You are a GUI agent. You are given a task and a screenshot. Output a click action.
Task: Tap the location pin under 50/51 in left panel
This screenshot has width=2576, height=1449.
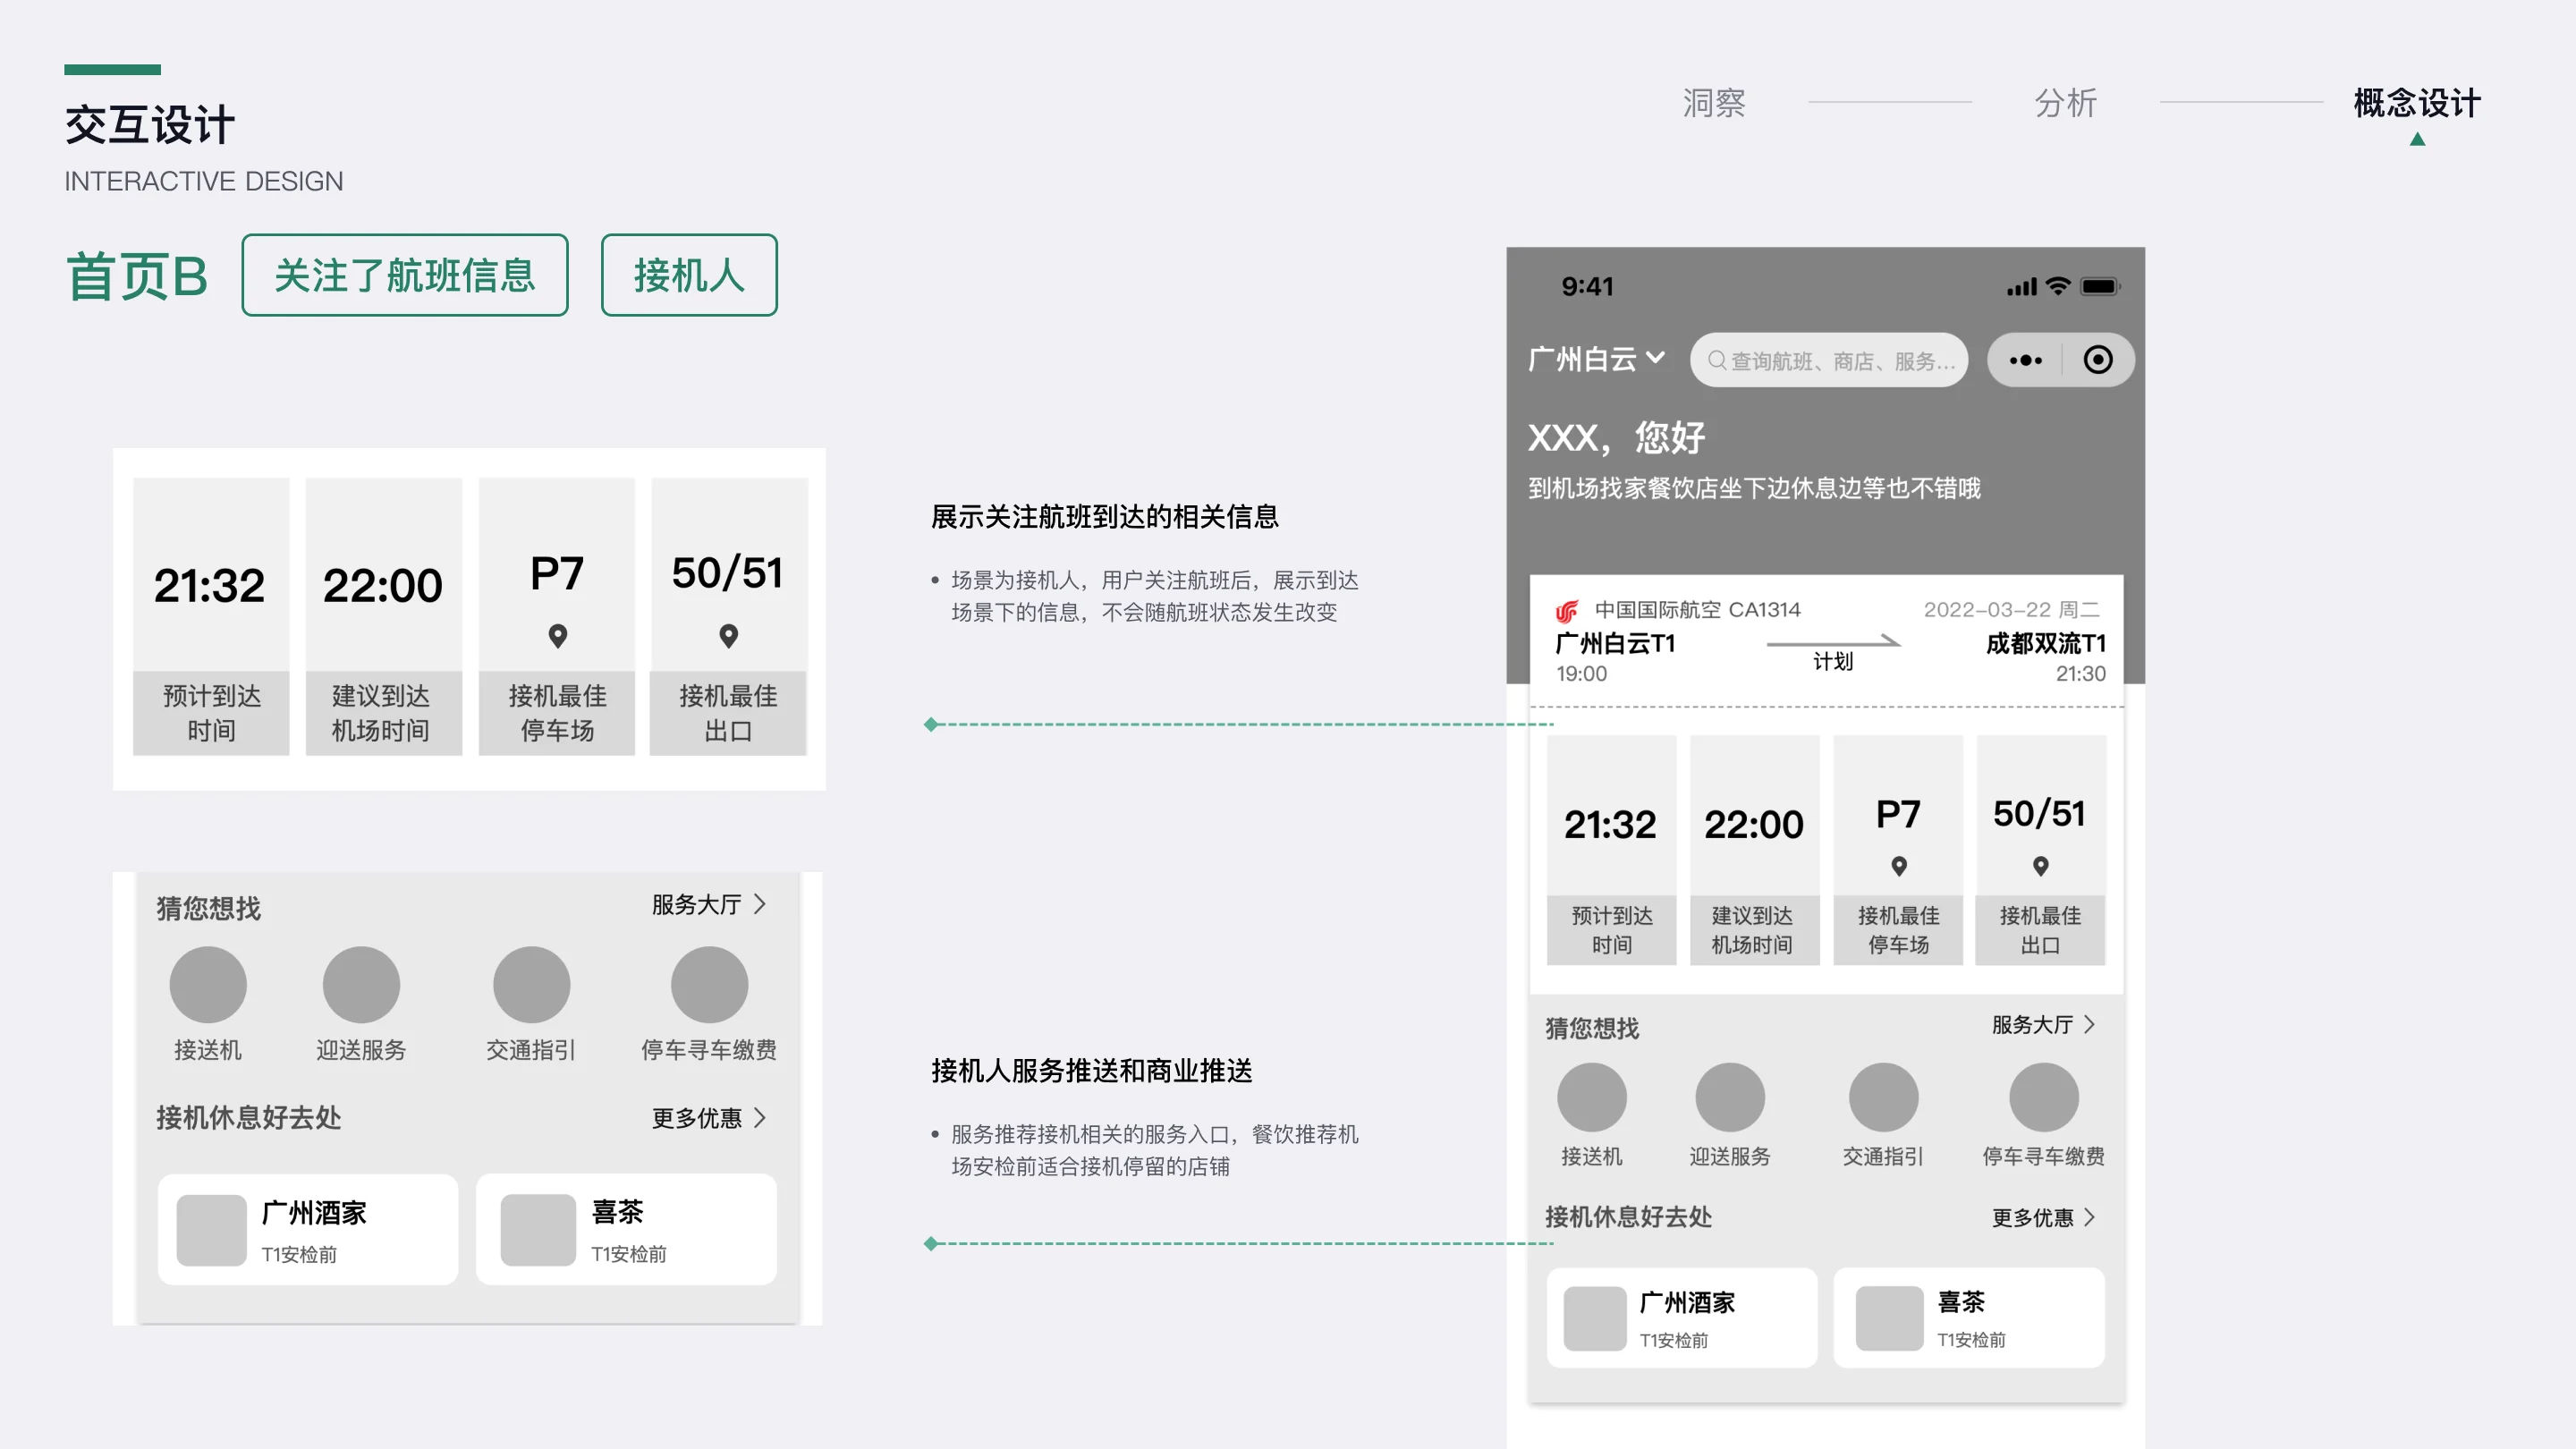729,636
